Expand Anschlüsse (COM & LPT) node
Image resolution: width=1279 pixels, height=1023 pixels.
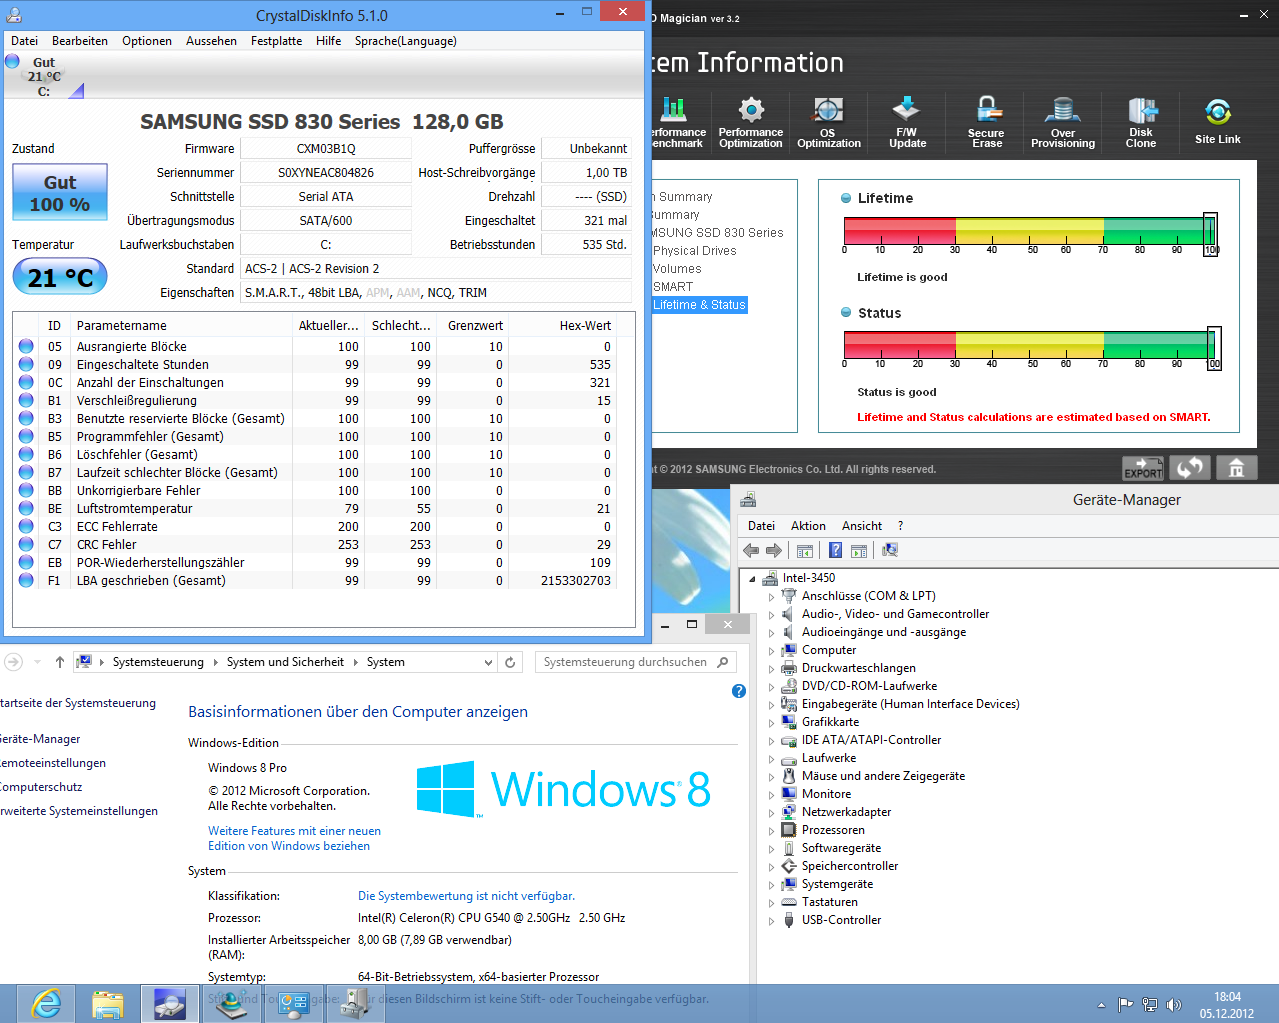[x=771, y=597]
